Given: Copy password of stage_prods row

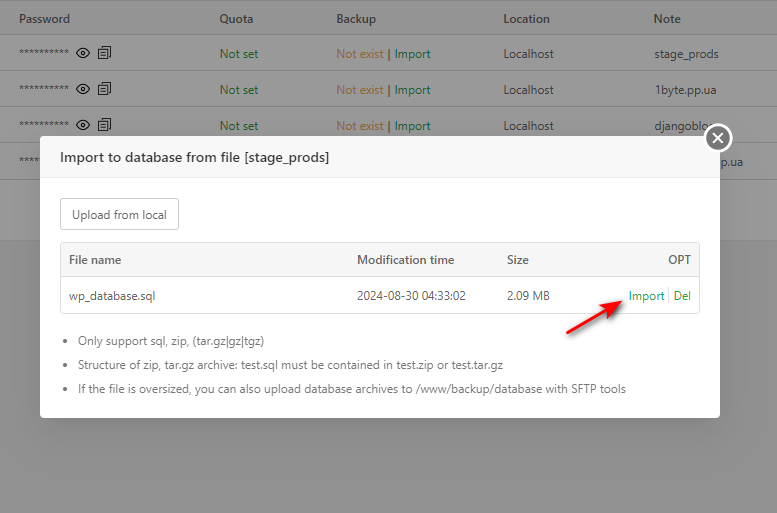Looking at the screenshot, I should 105,54.
